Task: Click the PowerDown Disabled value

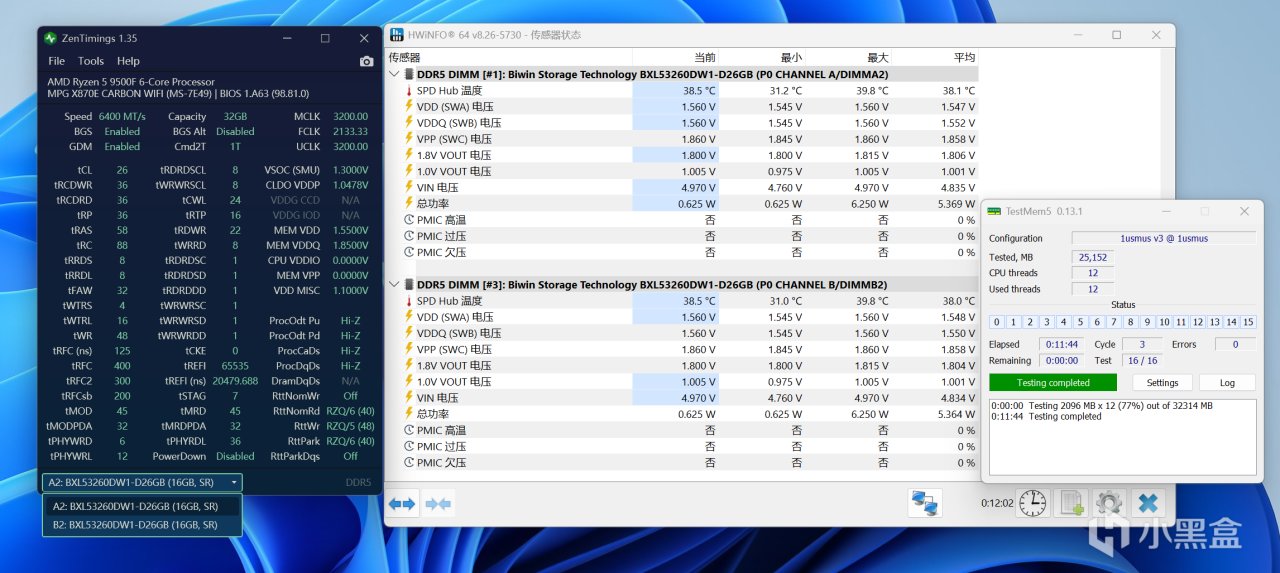Action: point(235,456)
